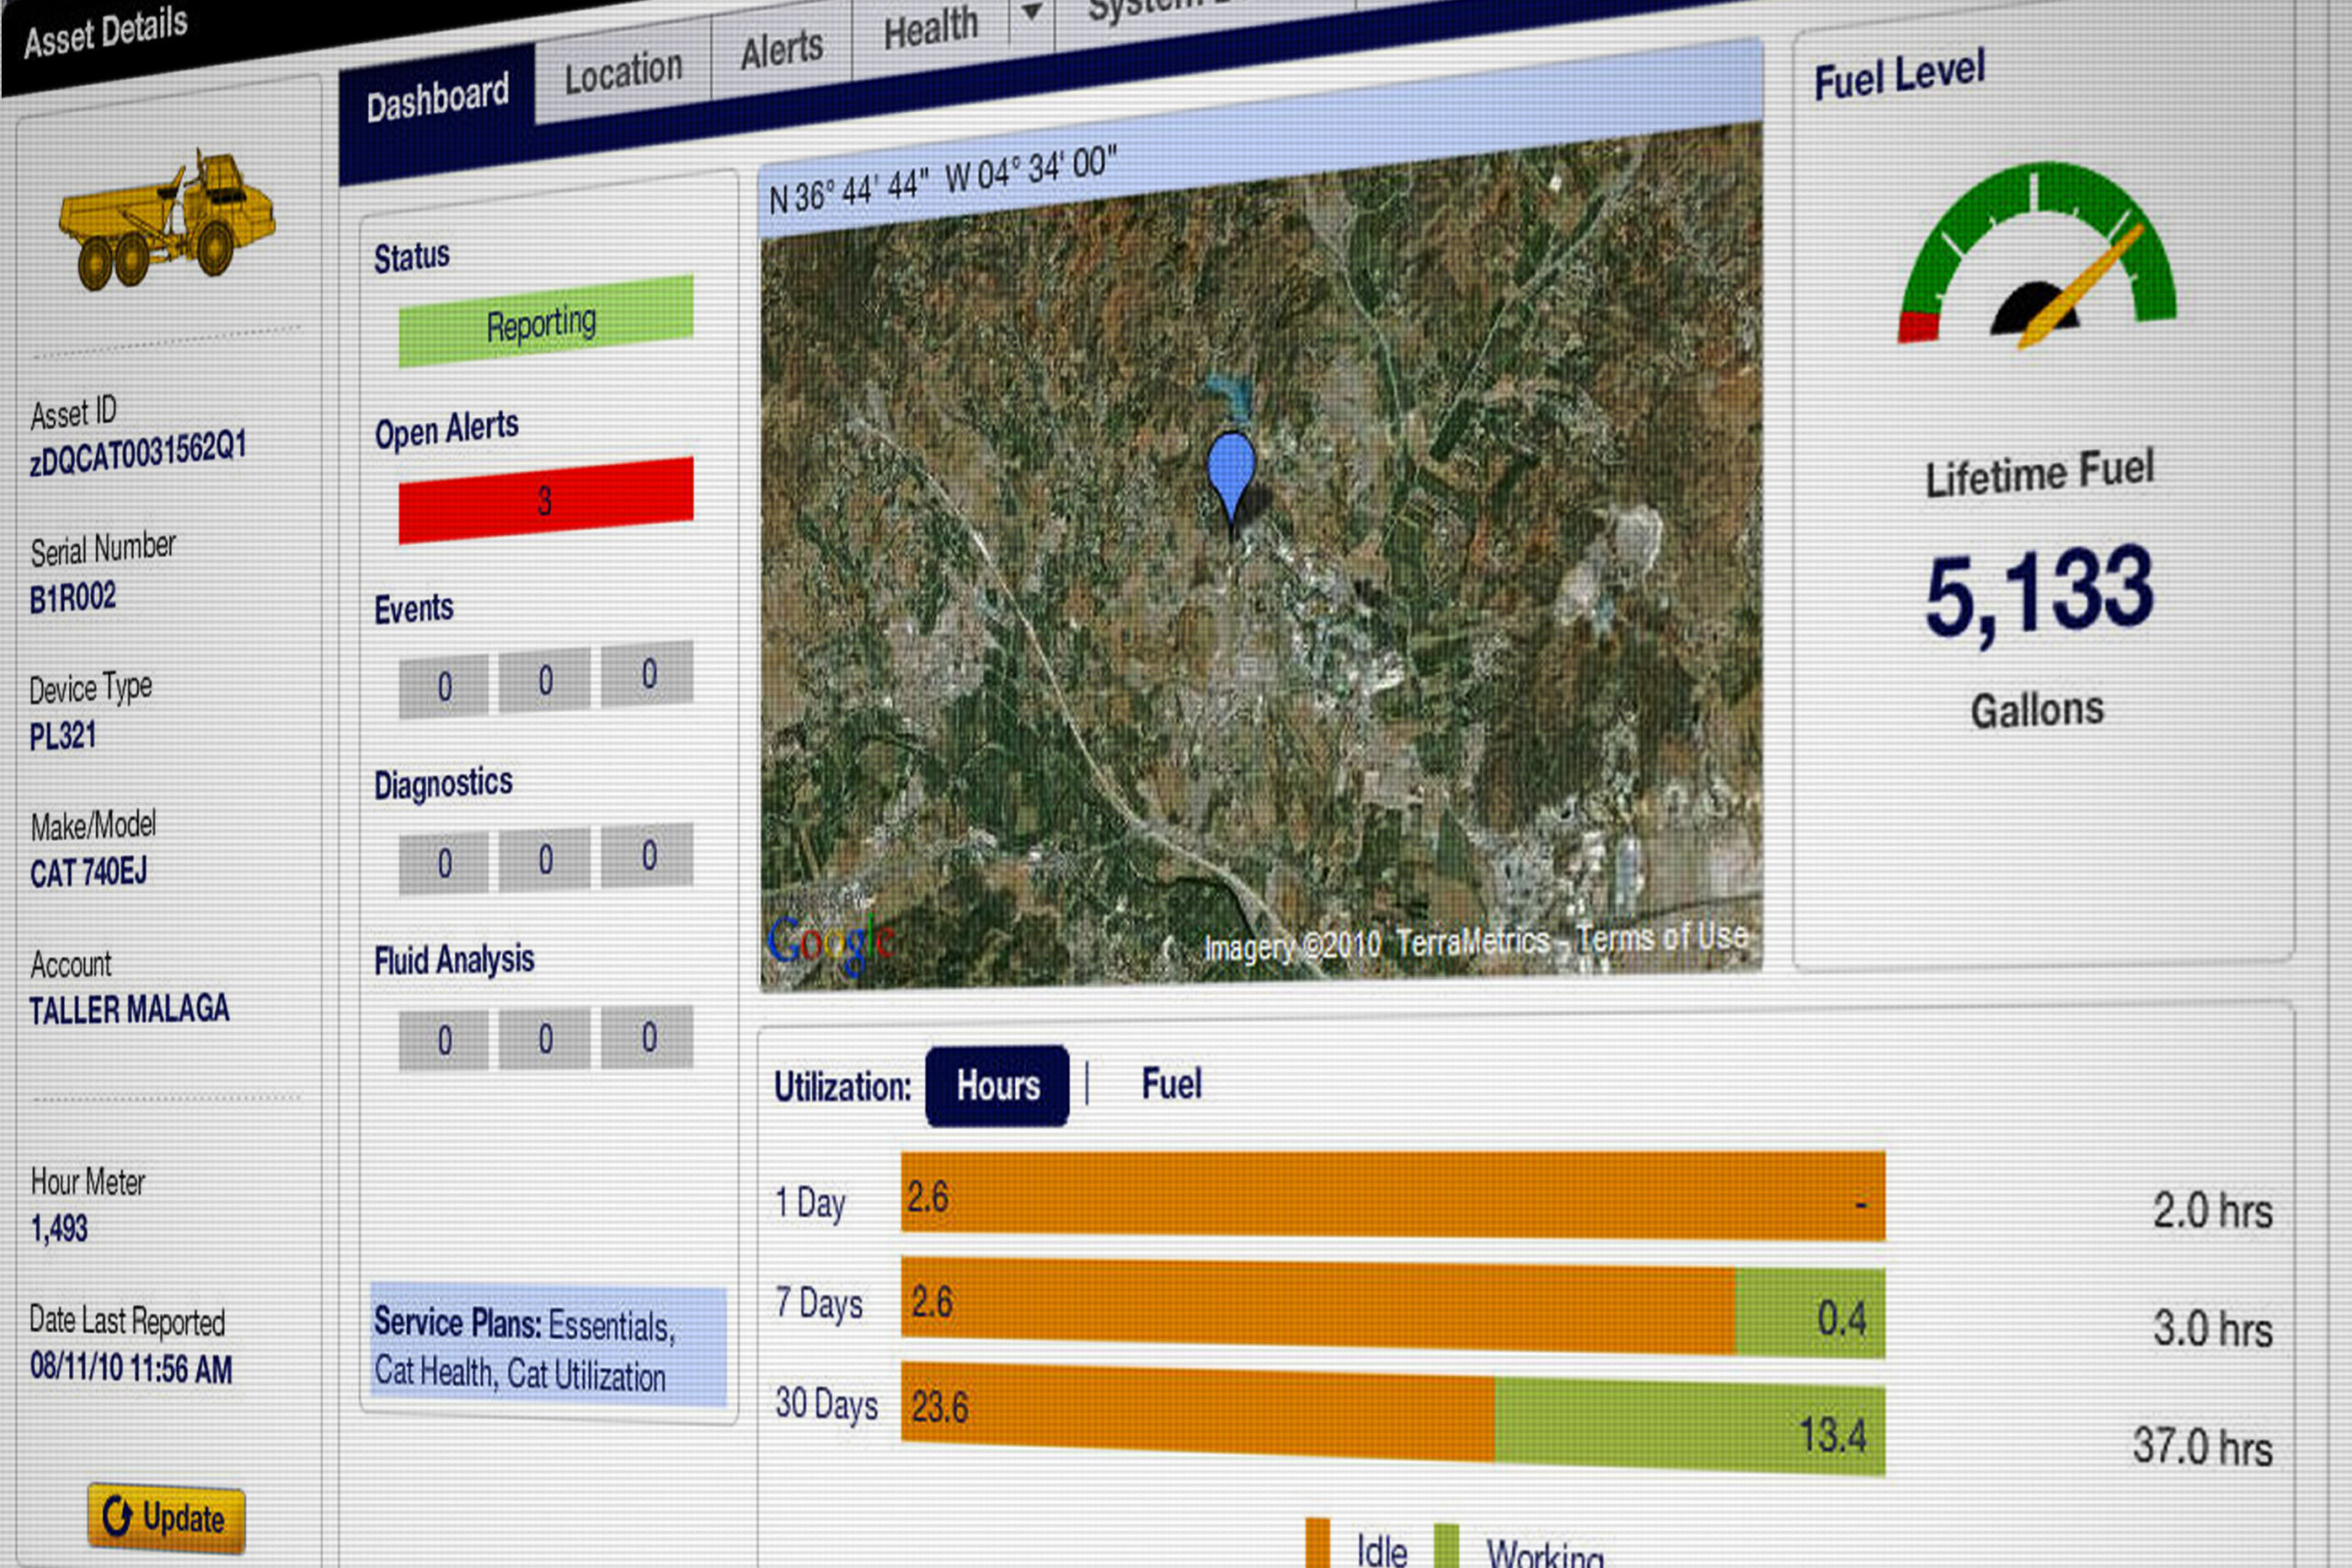Click the green Reporting status bar
This screenshot has width=2352, height=1568.
[x=545, y=322]
